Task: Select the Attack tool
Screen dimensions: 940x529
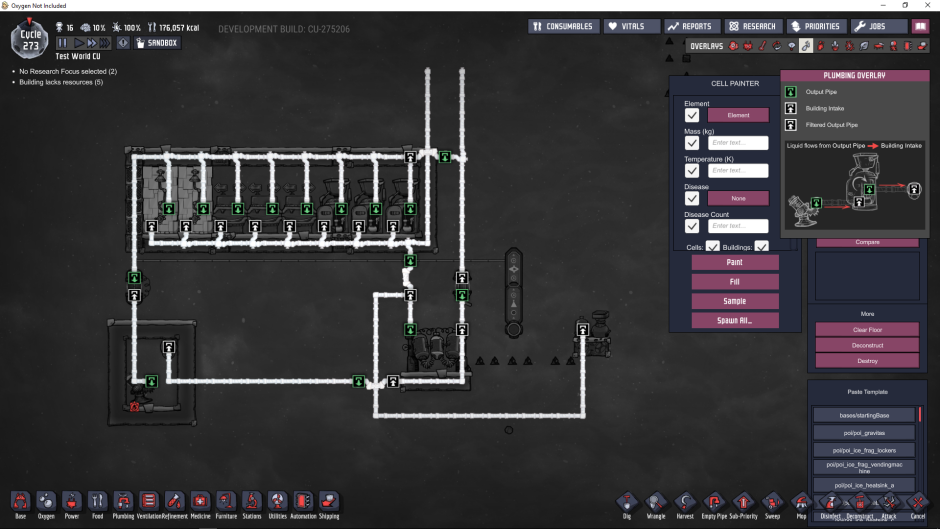Action: click(x=888, y=506)
